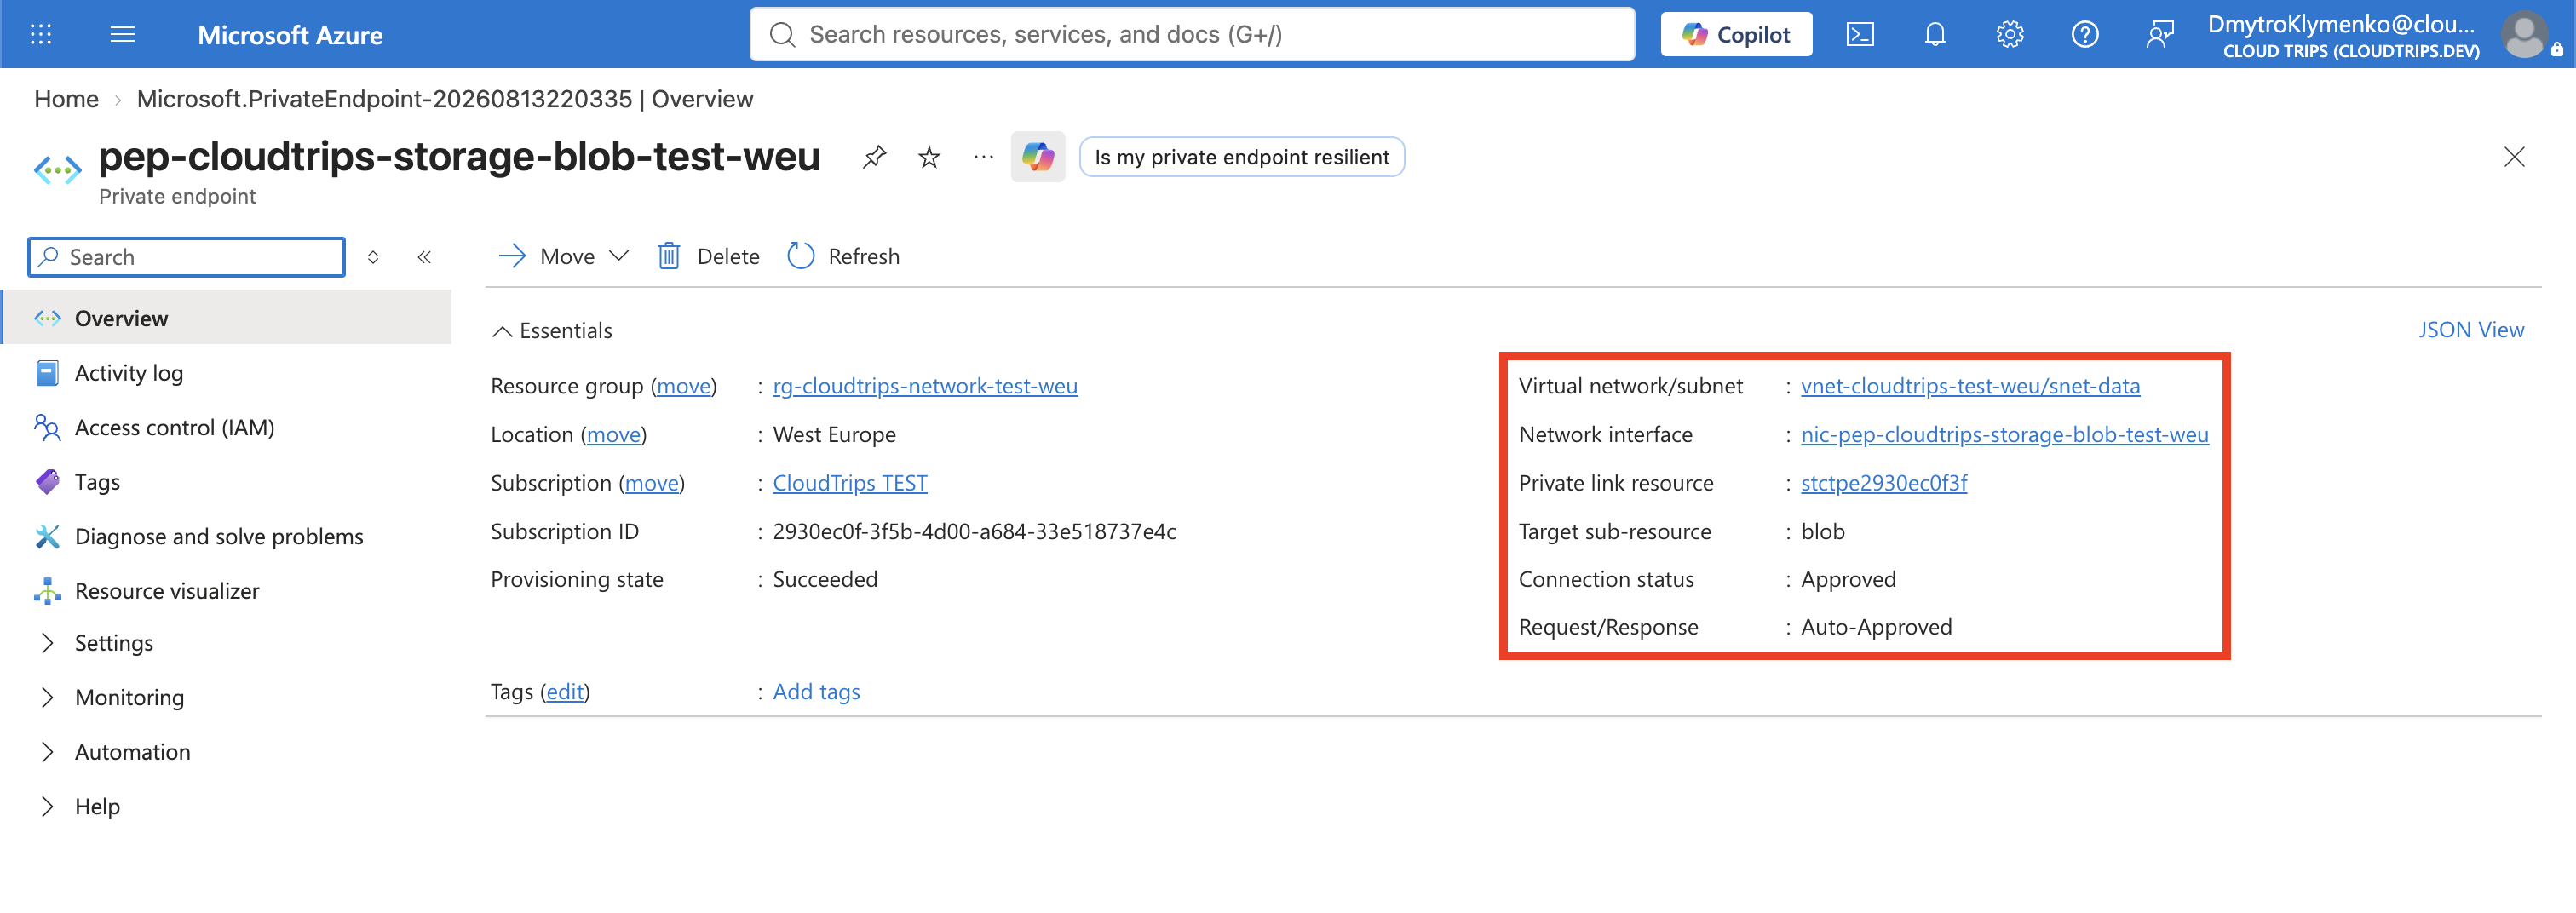Open nic-pep-cloudtrips-storage-blob-test-weu interface
2576x913 pixels.
click(2004, 435)
